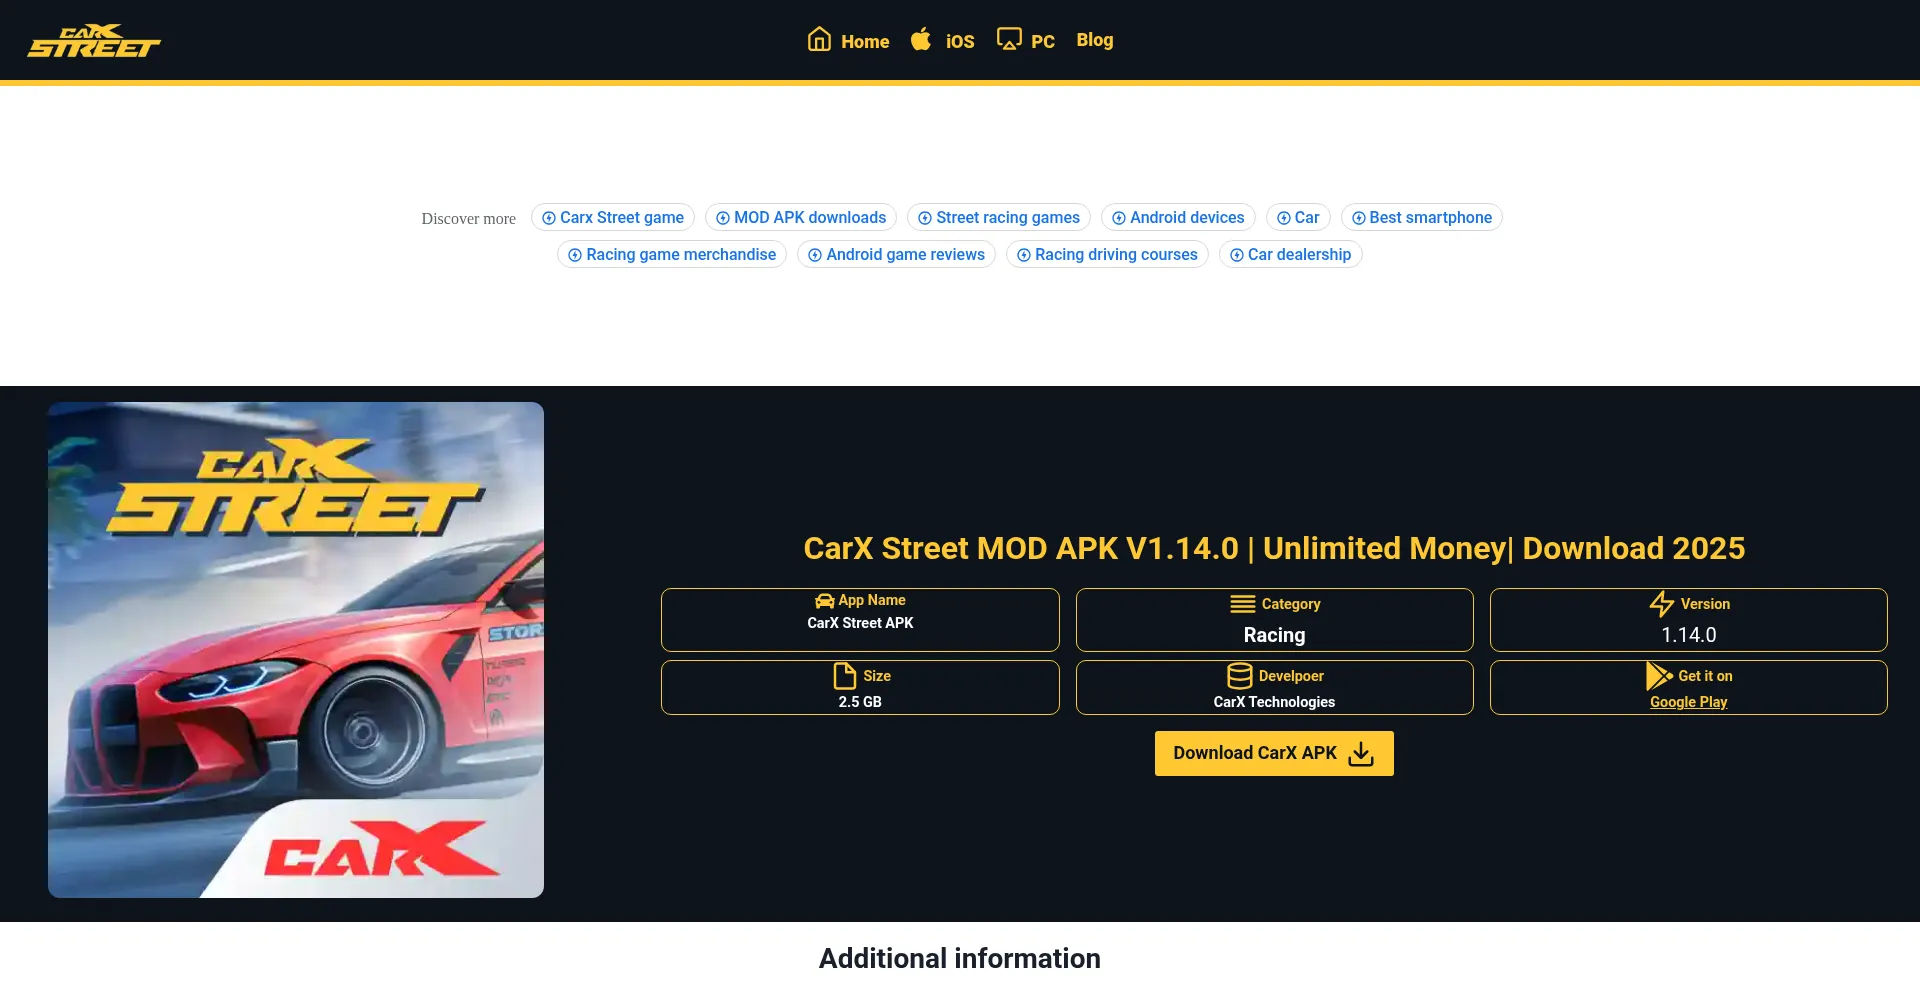Click the CarX Street cover art image
Viewport: 1920px width, 993px height.
[x=296, y=650]
